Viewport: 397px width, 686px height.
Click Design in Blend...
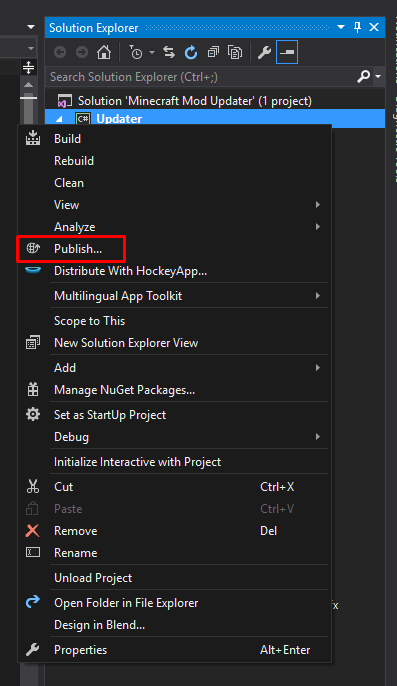[175, 625]
